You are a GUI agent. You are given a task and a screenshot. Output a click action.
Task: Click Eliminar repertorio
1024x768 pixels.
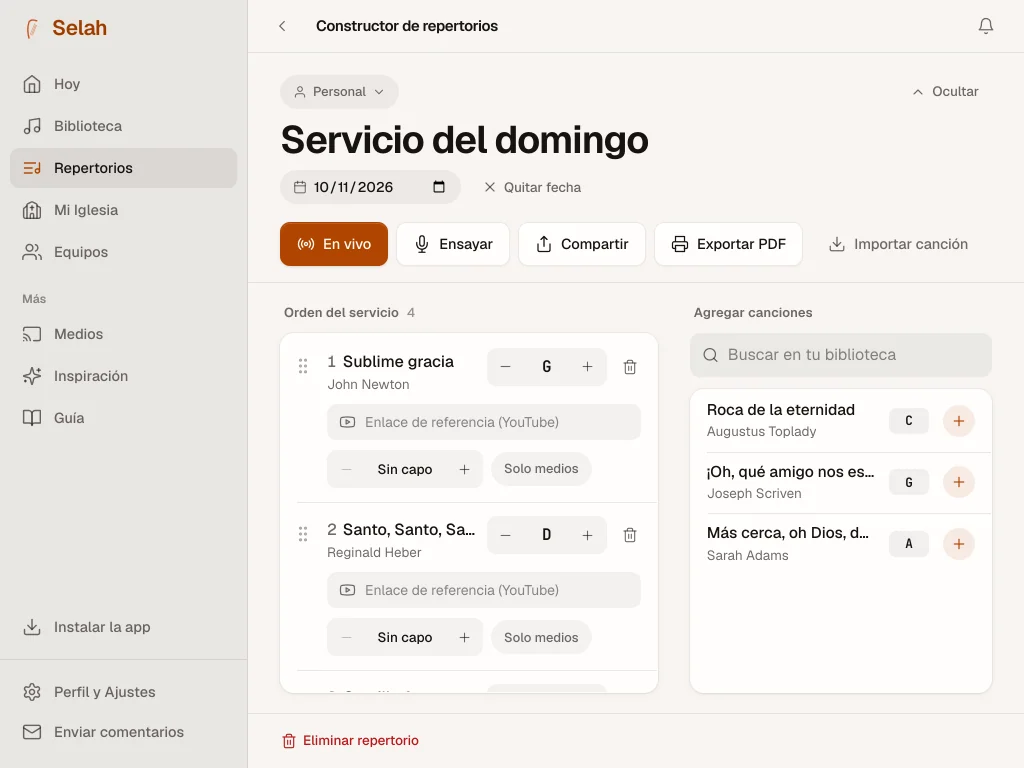pyautogui.click(x=351, y=741)
